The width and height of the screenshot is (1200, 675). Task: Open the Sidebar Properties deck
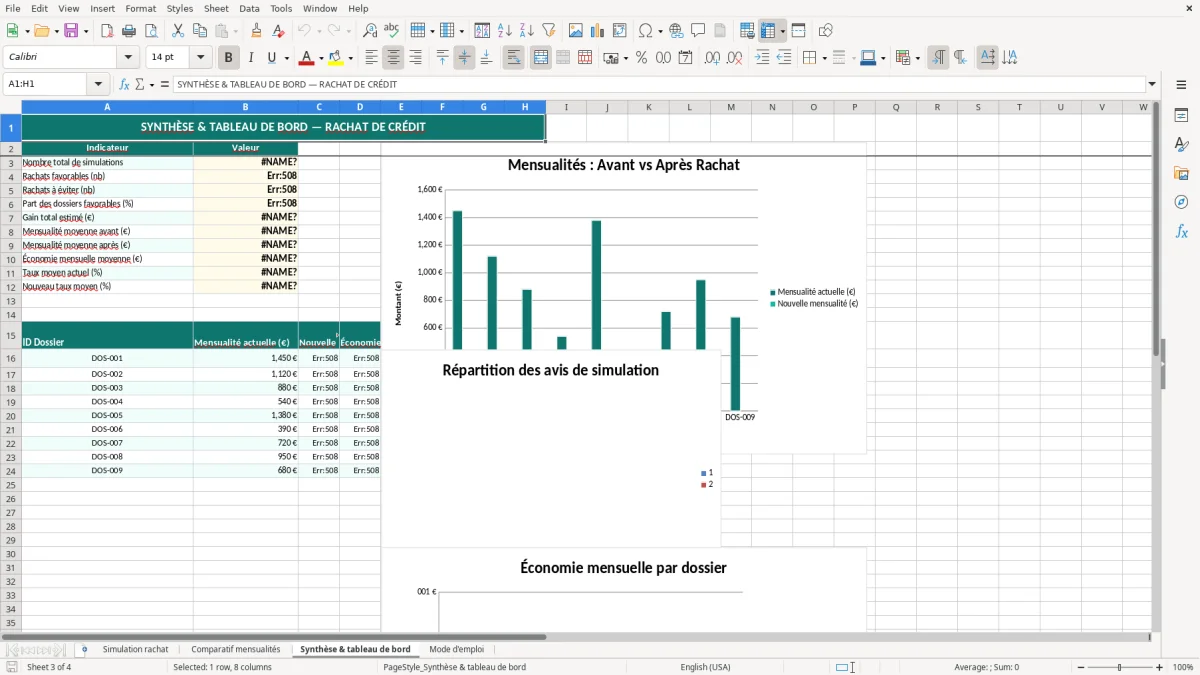(x=1181, y=115)
